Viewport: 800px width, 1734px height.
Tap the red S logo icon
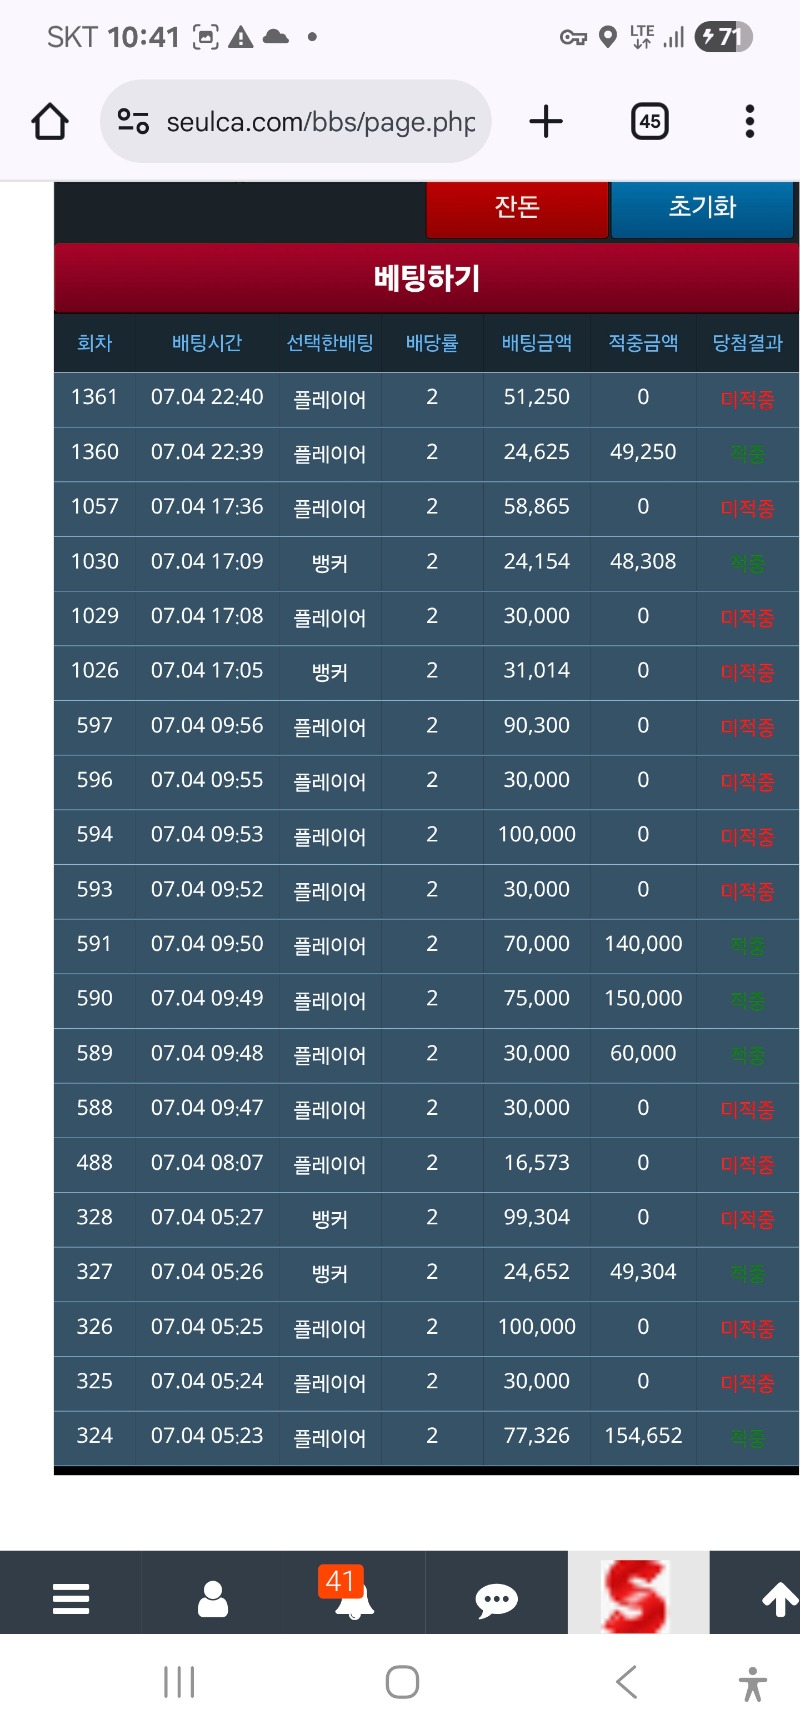coord(635,1596)
